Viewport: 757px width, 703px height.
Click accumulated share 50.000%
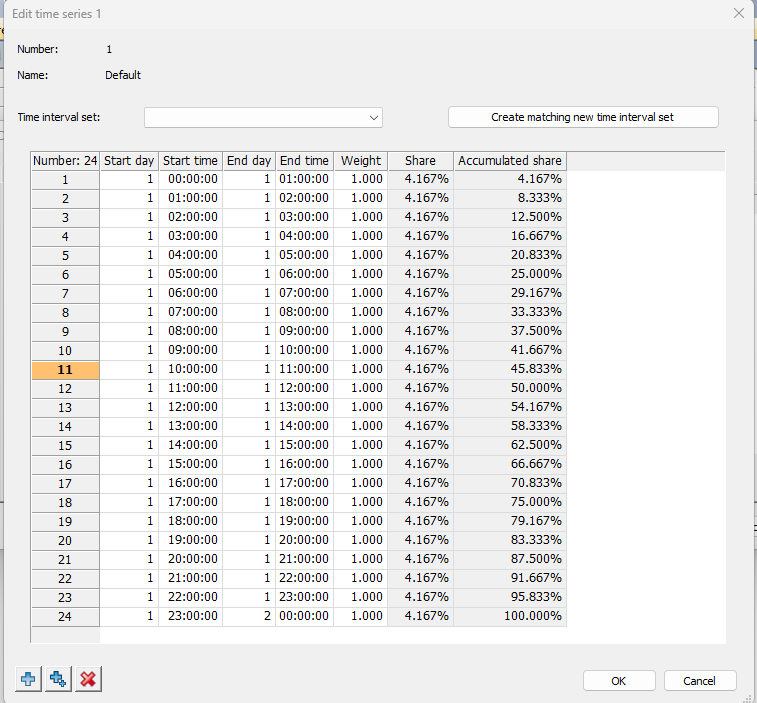[x=510, y=388]
